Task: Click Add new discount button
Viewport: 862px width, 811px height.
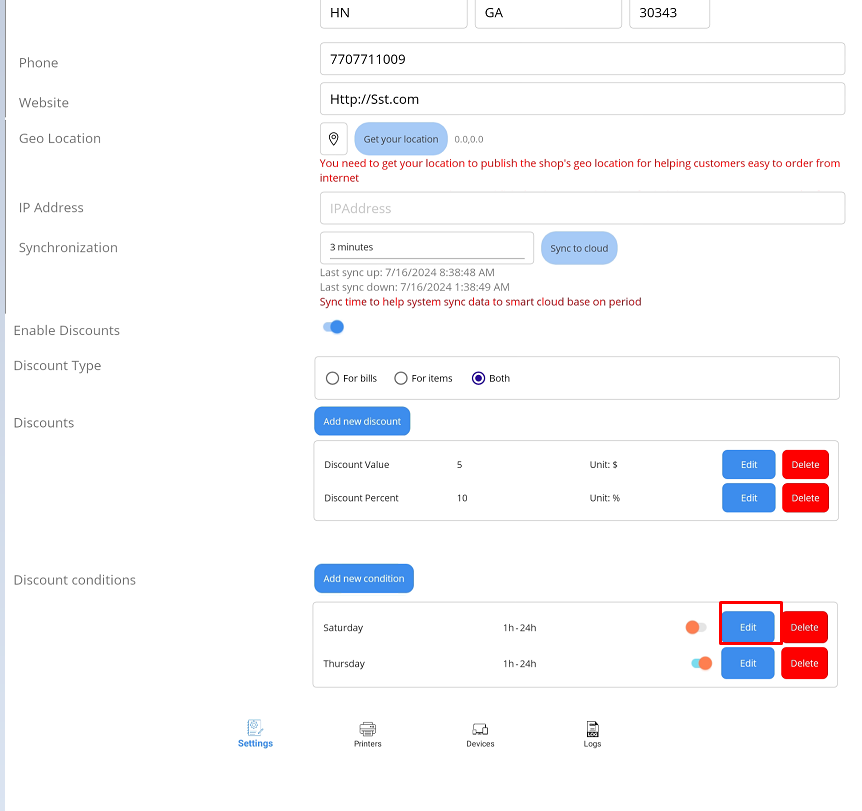Action: 362,421
